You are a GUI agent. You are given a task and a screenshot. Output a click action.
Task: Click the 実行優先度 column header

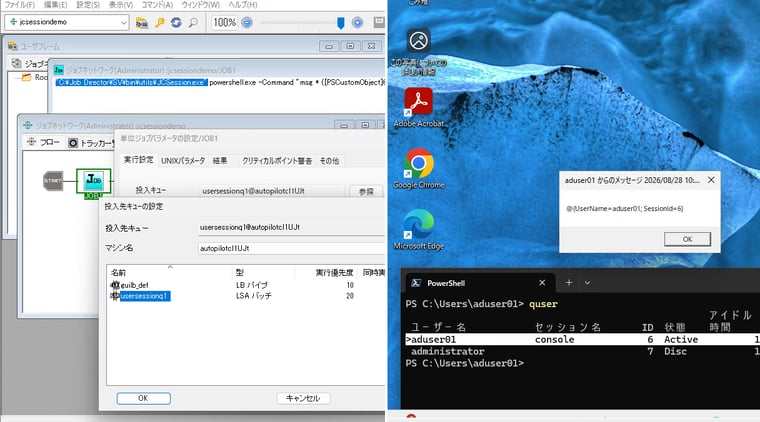327,272
